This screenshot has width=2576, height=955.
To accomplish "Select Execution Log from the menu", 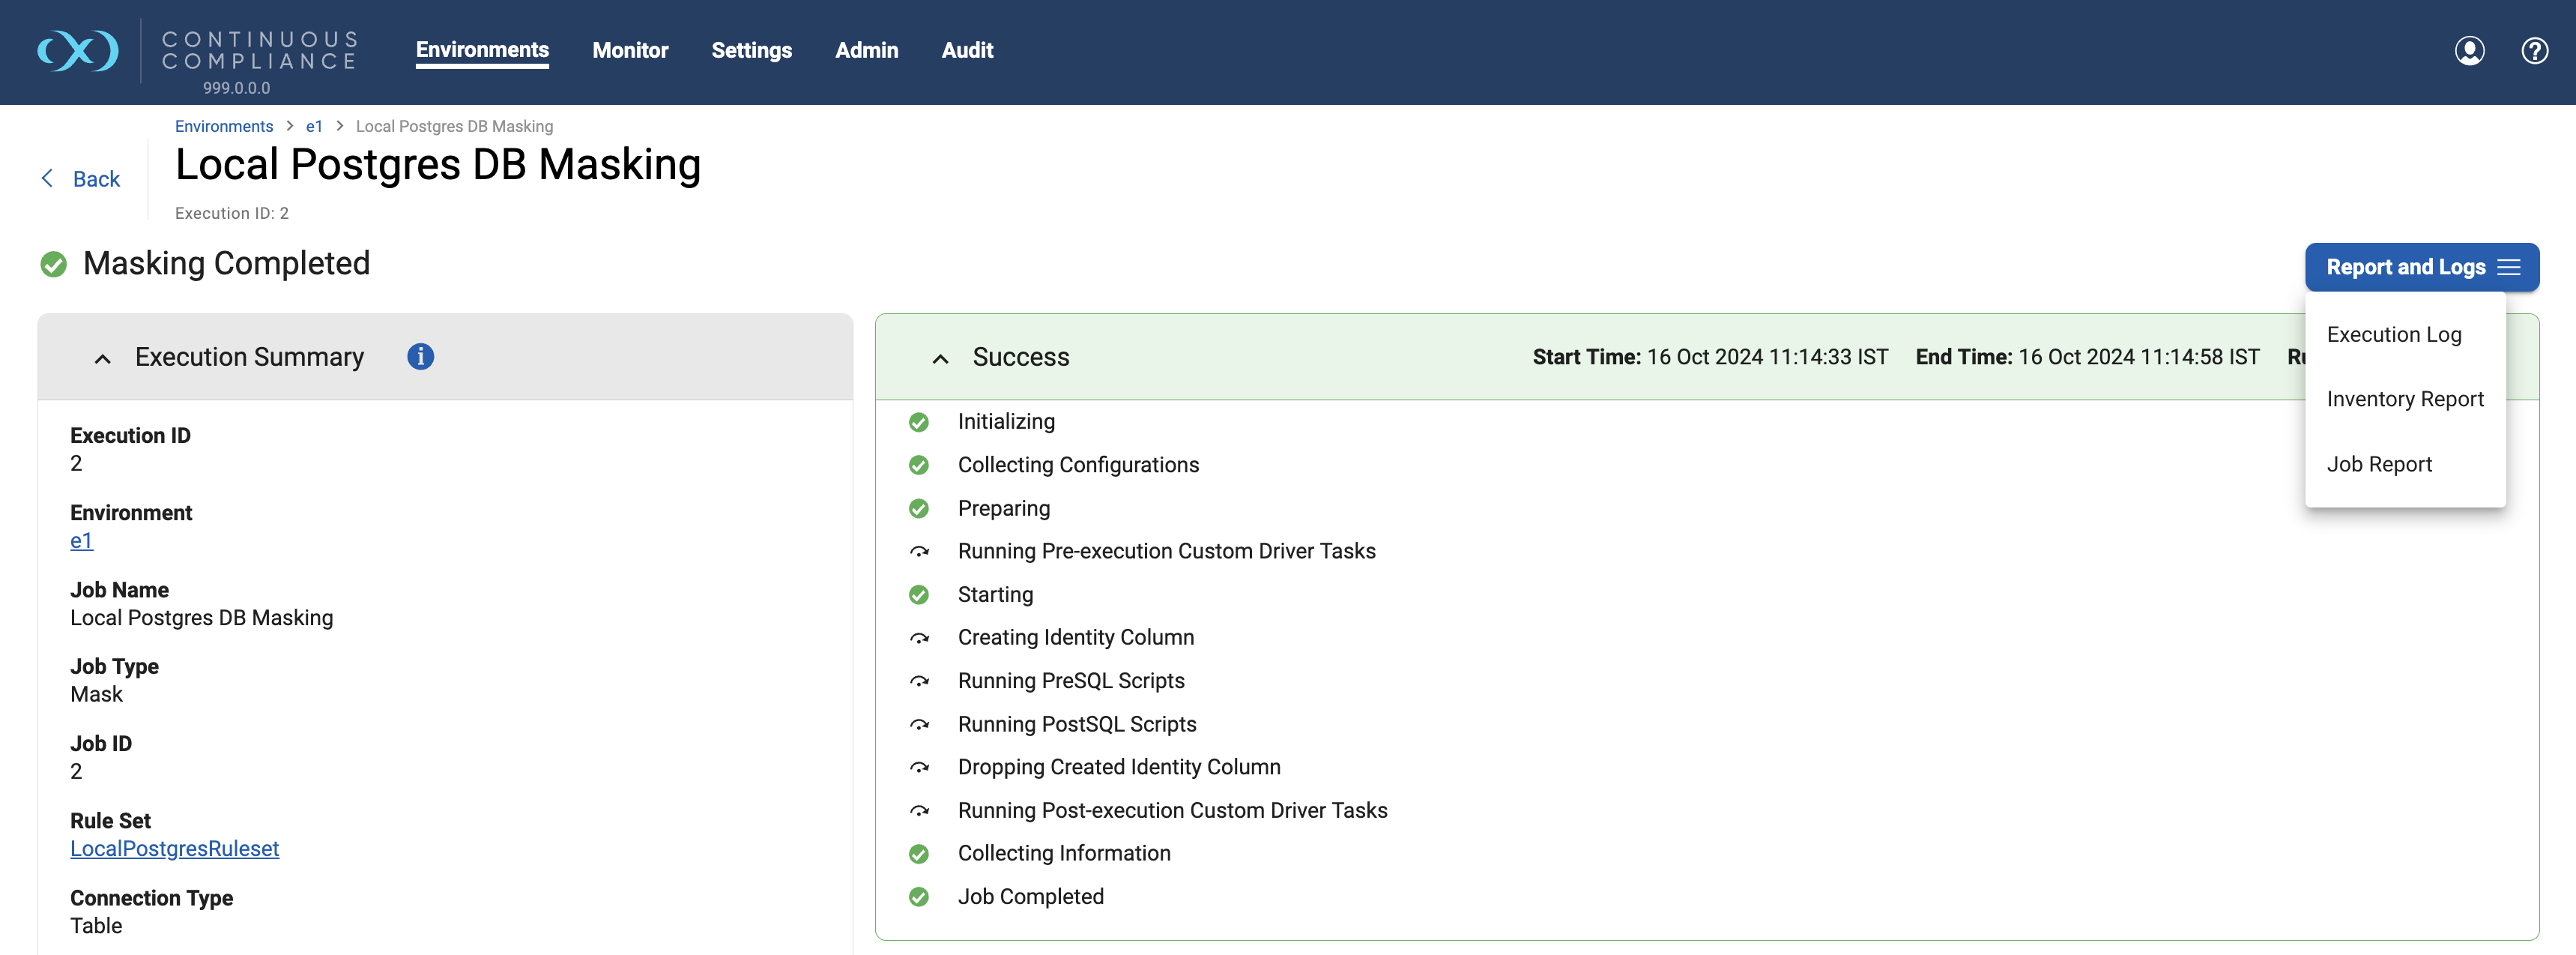I will point(2394,335).
